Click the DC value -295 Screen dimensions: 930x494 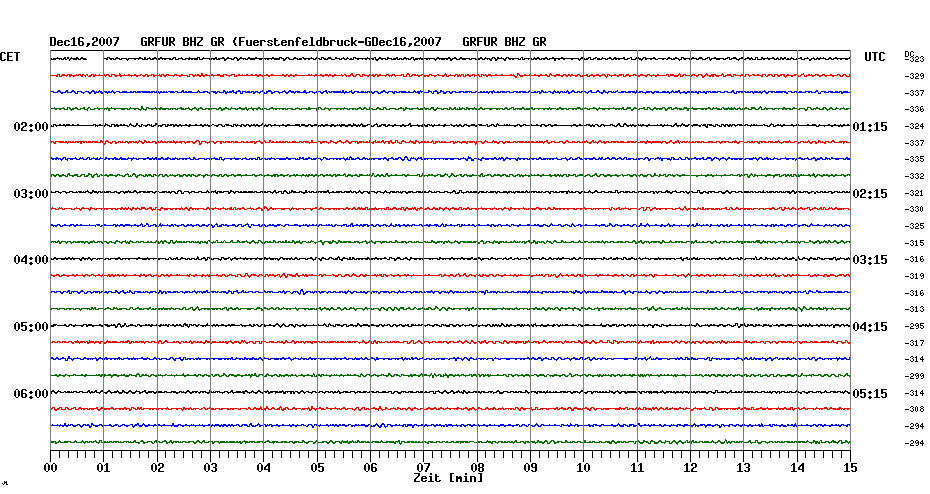tap(914, 326)
